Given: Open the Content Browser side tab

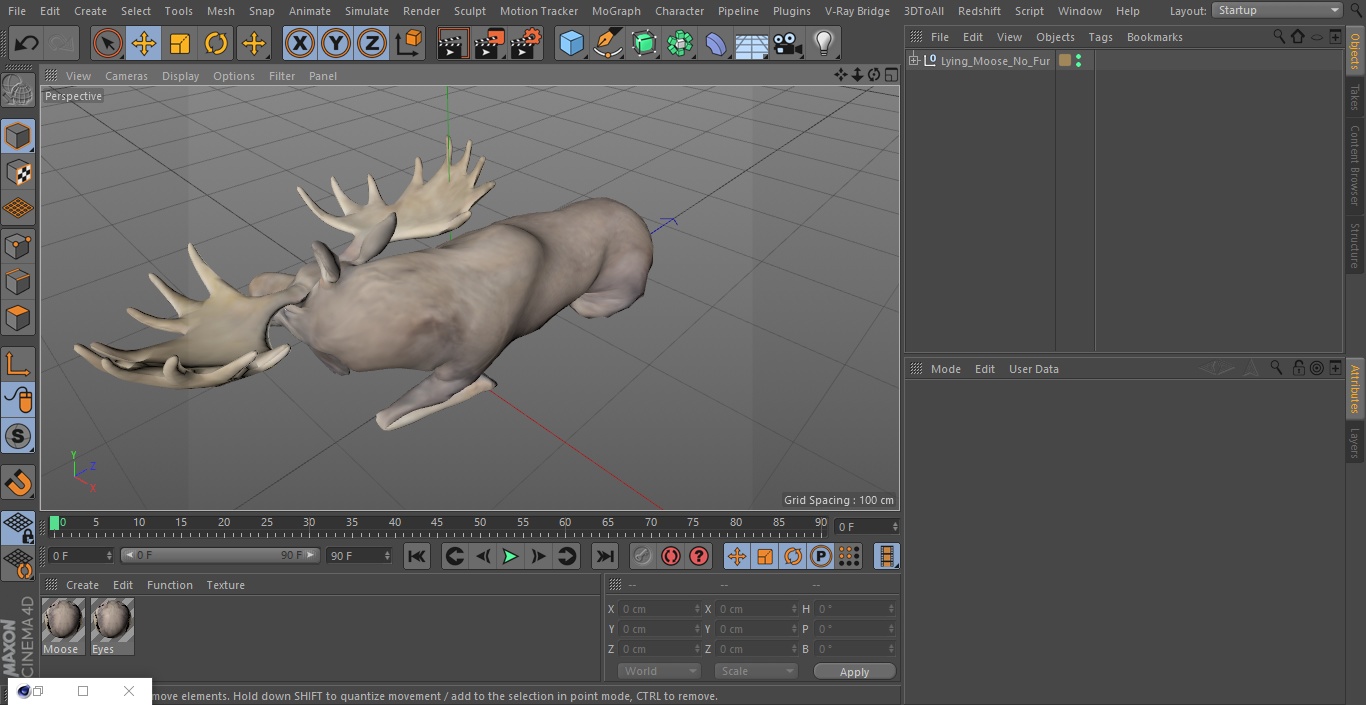Looking at the screenshot, I should (x=1355, y=165).
